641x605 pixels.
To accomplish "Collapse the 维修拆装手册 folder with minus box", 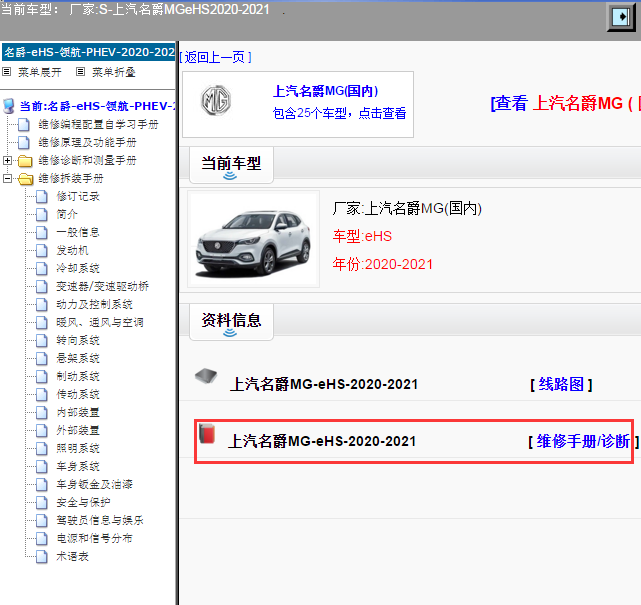I will tap(7, 178).
